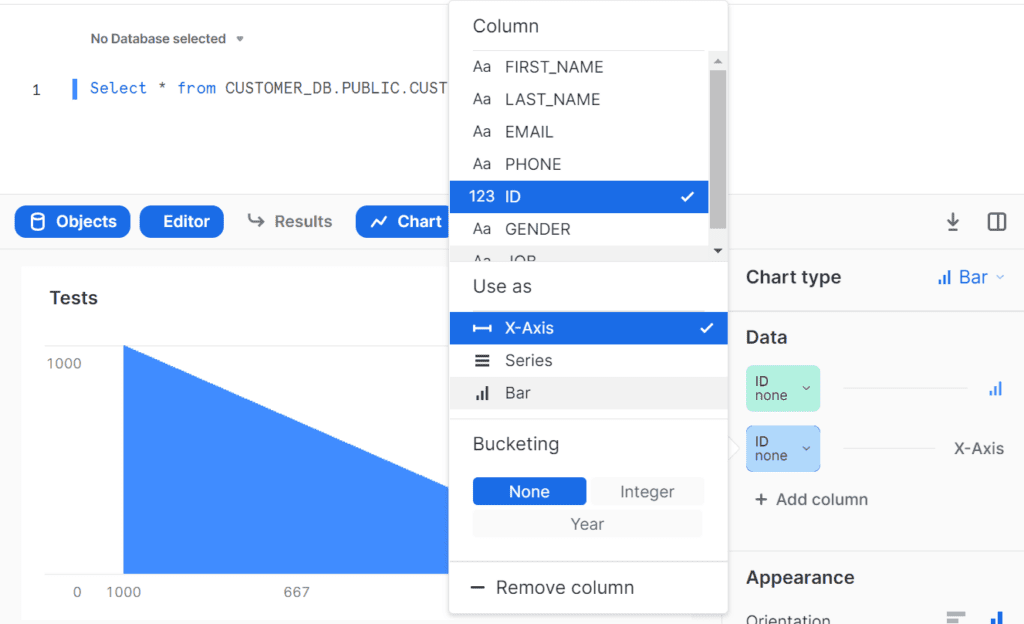The width and height of the screenshot is (1024, 624).
Task: Open the Objects database panel
Action: tap(73, 222)
